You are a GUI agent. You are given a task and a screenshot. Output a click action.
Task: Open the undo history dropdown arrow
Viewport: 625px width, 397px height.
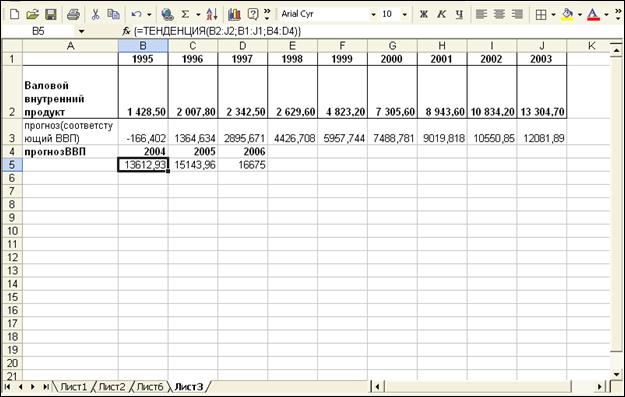149,15
